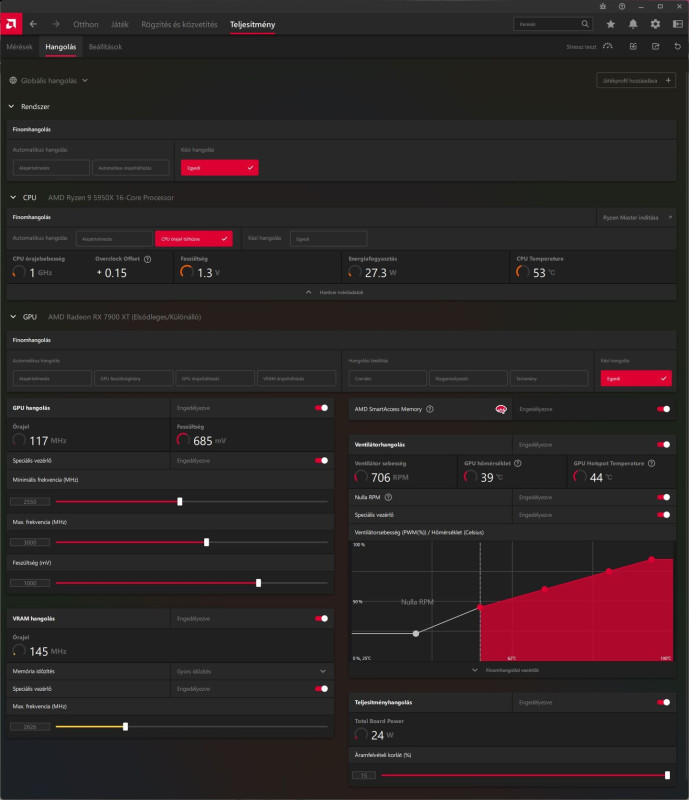Select VRAM órajeltúlhúzás preset

(297, 379)
